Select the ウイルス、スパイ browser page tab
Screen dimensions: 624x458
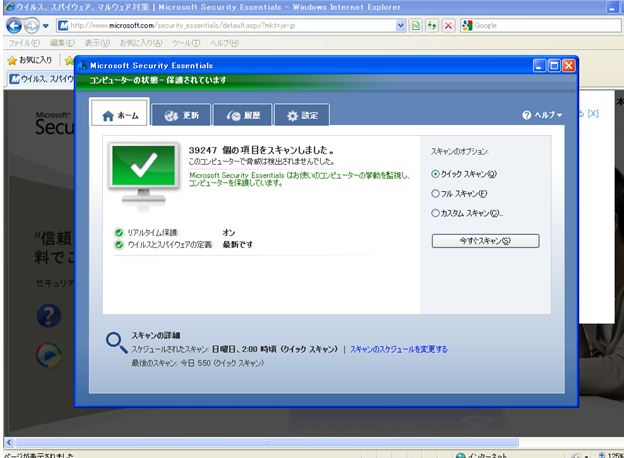[42, 79]
